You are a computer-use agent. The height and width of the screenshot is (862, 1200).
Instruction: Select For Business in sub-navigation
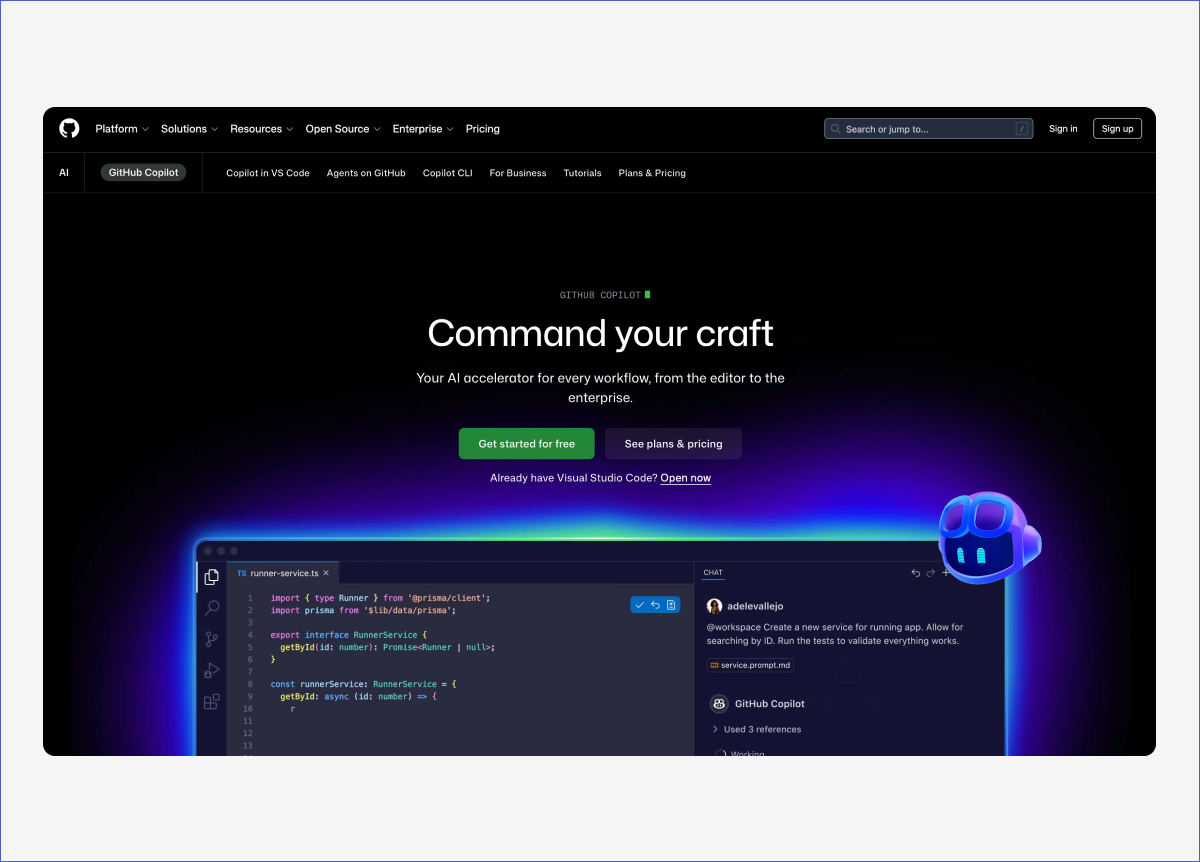coord(518,173)
